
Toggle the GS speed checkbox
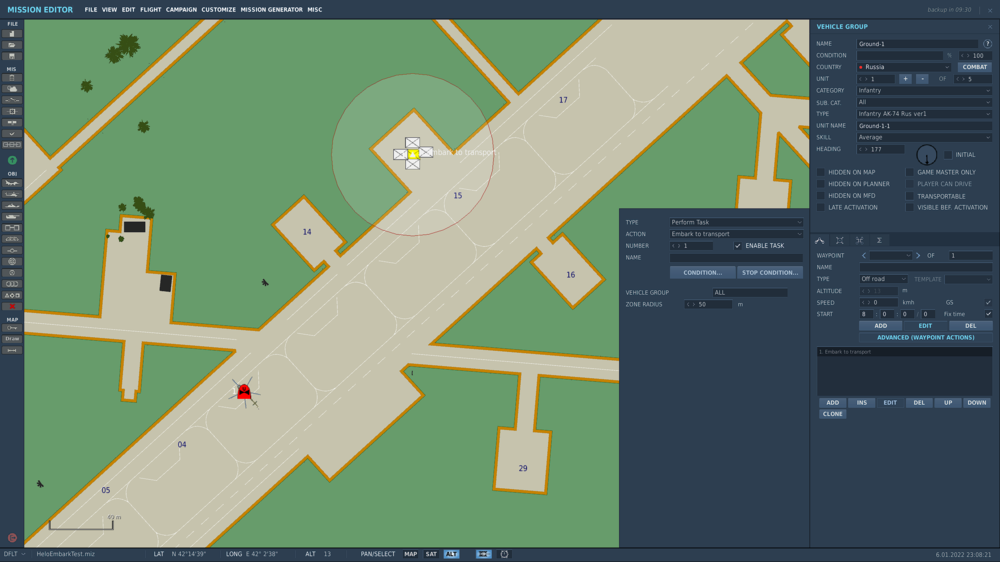[989, 302]
